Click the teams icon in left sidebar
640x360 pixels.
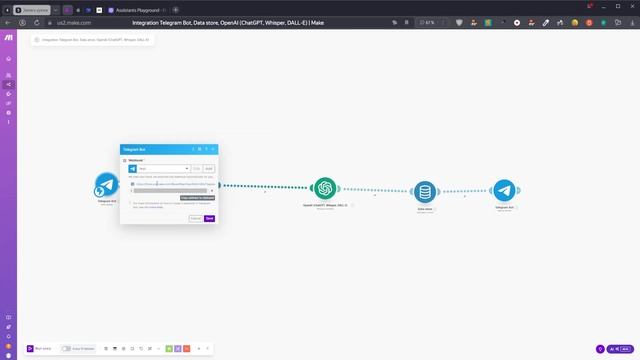click(9, 75)
